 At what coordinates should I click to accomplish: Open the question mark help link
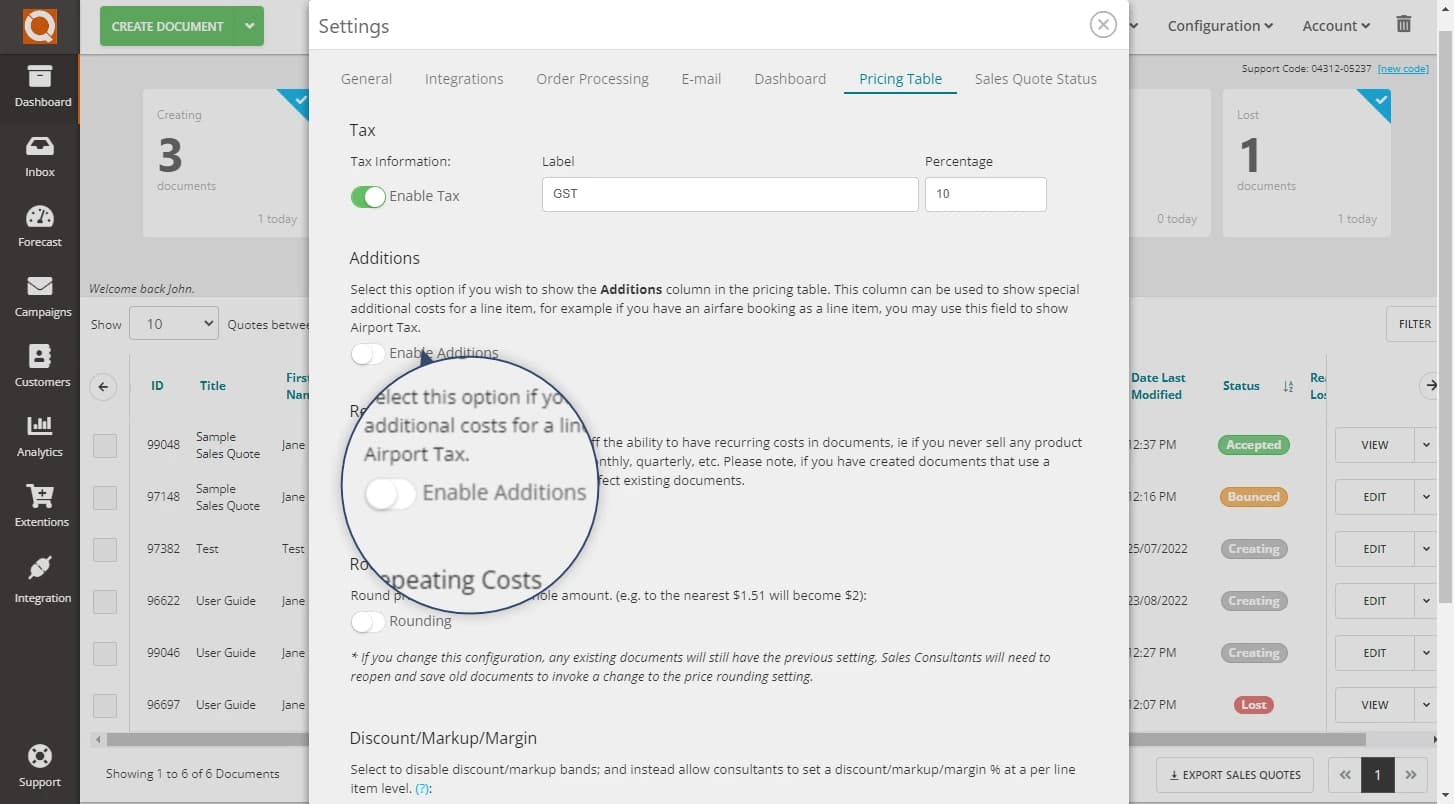[420, 788]
